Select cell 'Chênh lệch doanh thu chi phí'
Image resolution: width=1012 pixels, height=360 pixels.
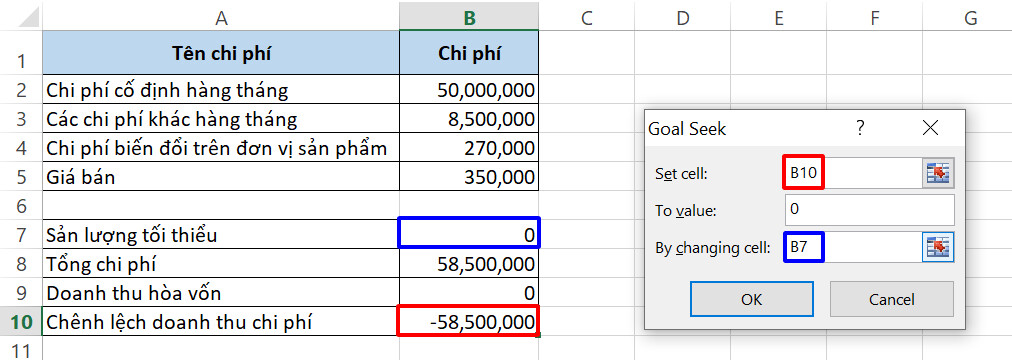[x=221, y=321]
